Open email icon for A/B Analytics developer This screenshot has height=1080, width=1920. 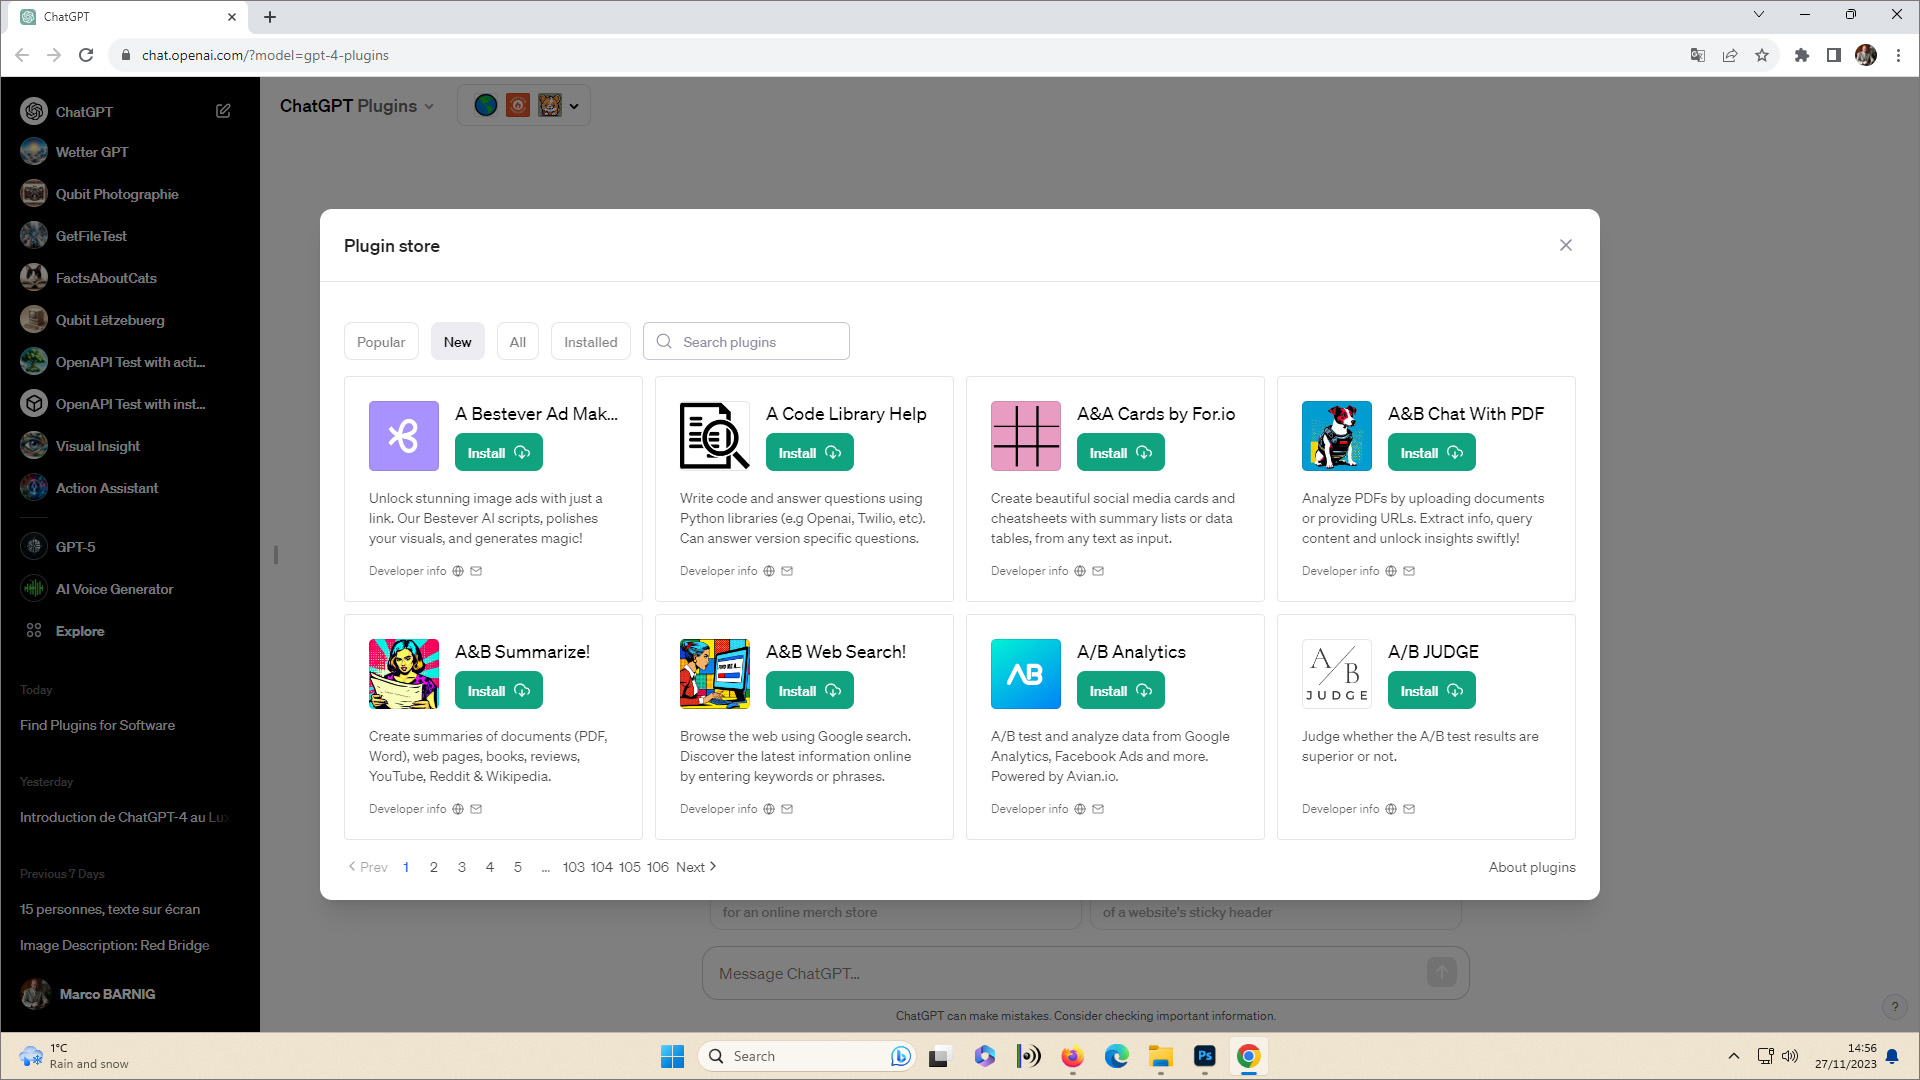1098,809
